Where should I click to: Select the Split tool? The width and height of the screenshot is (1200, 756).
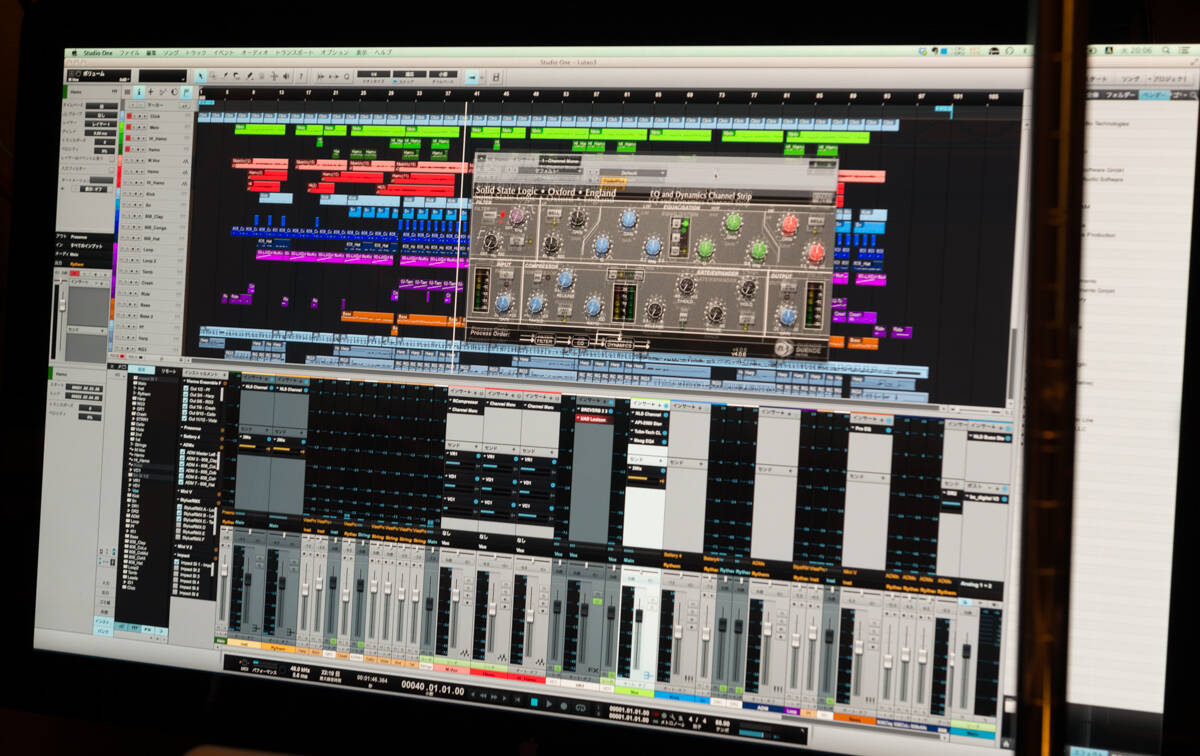tap(225, 76)
